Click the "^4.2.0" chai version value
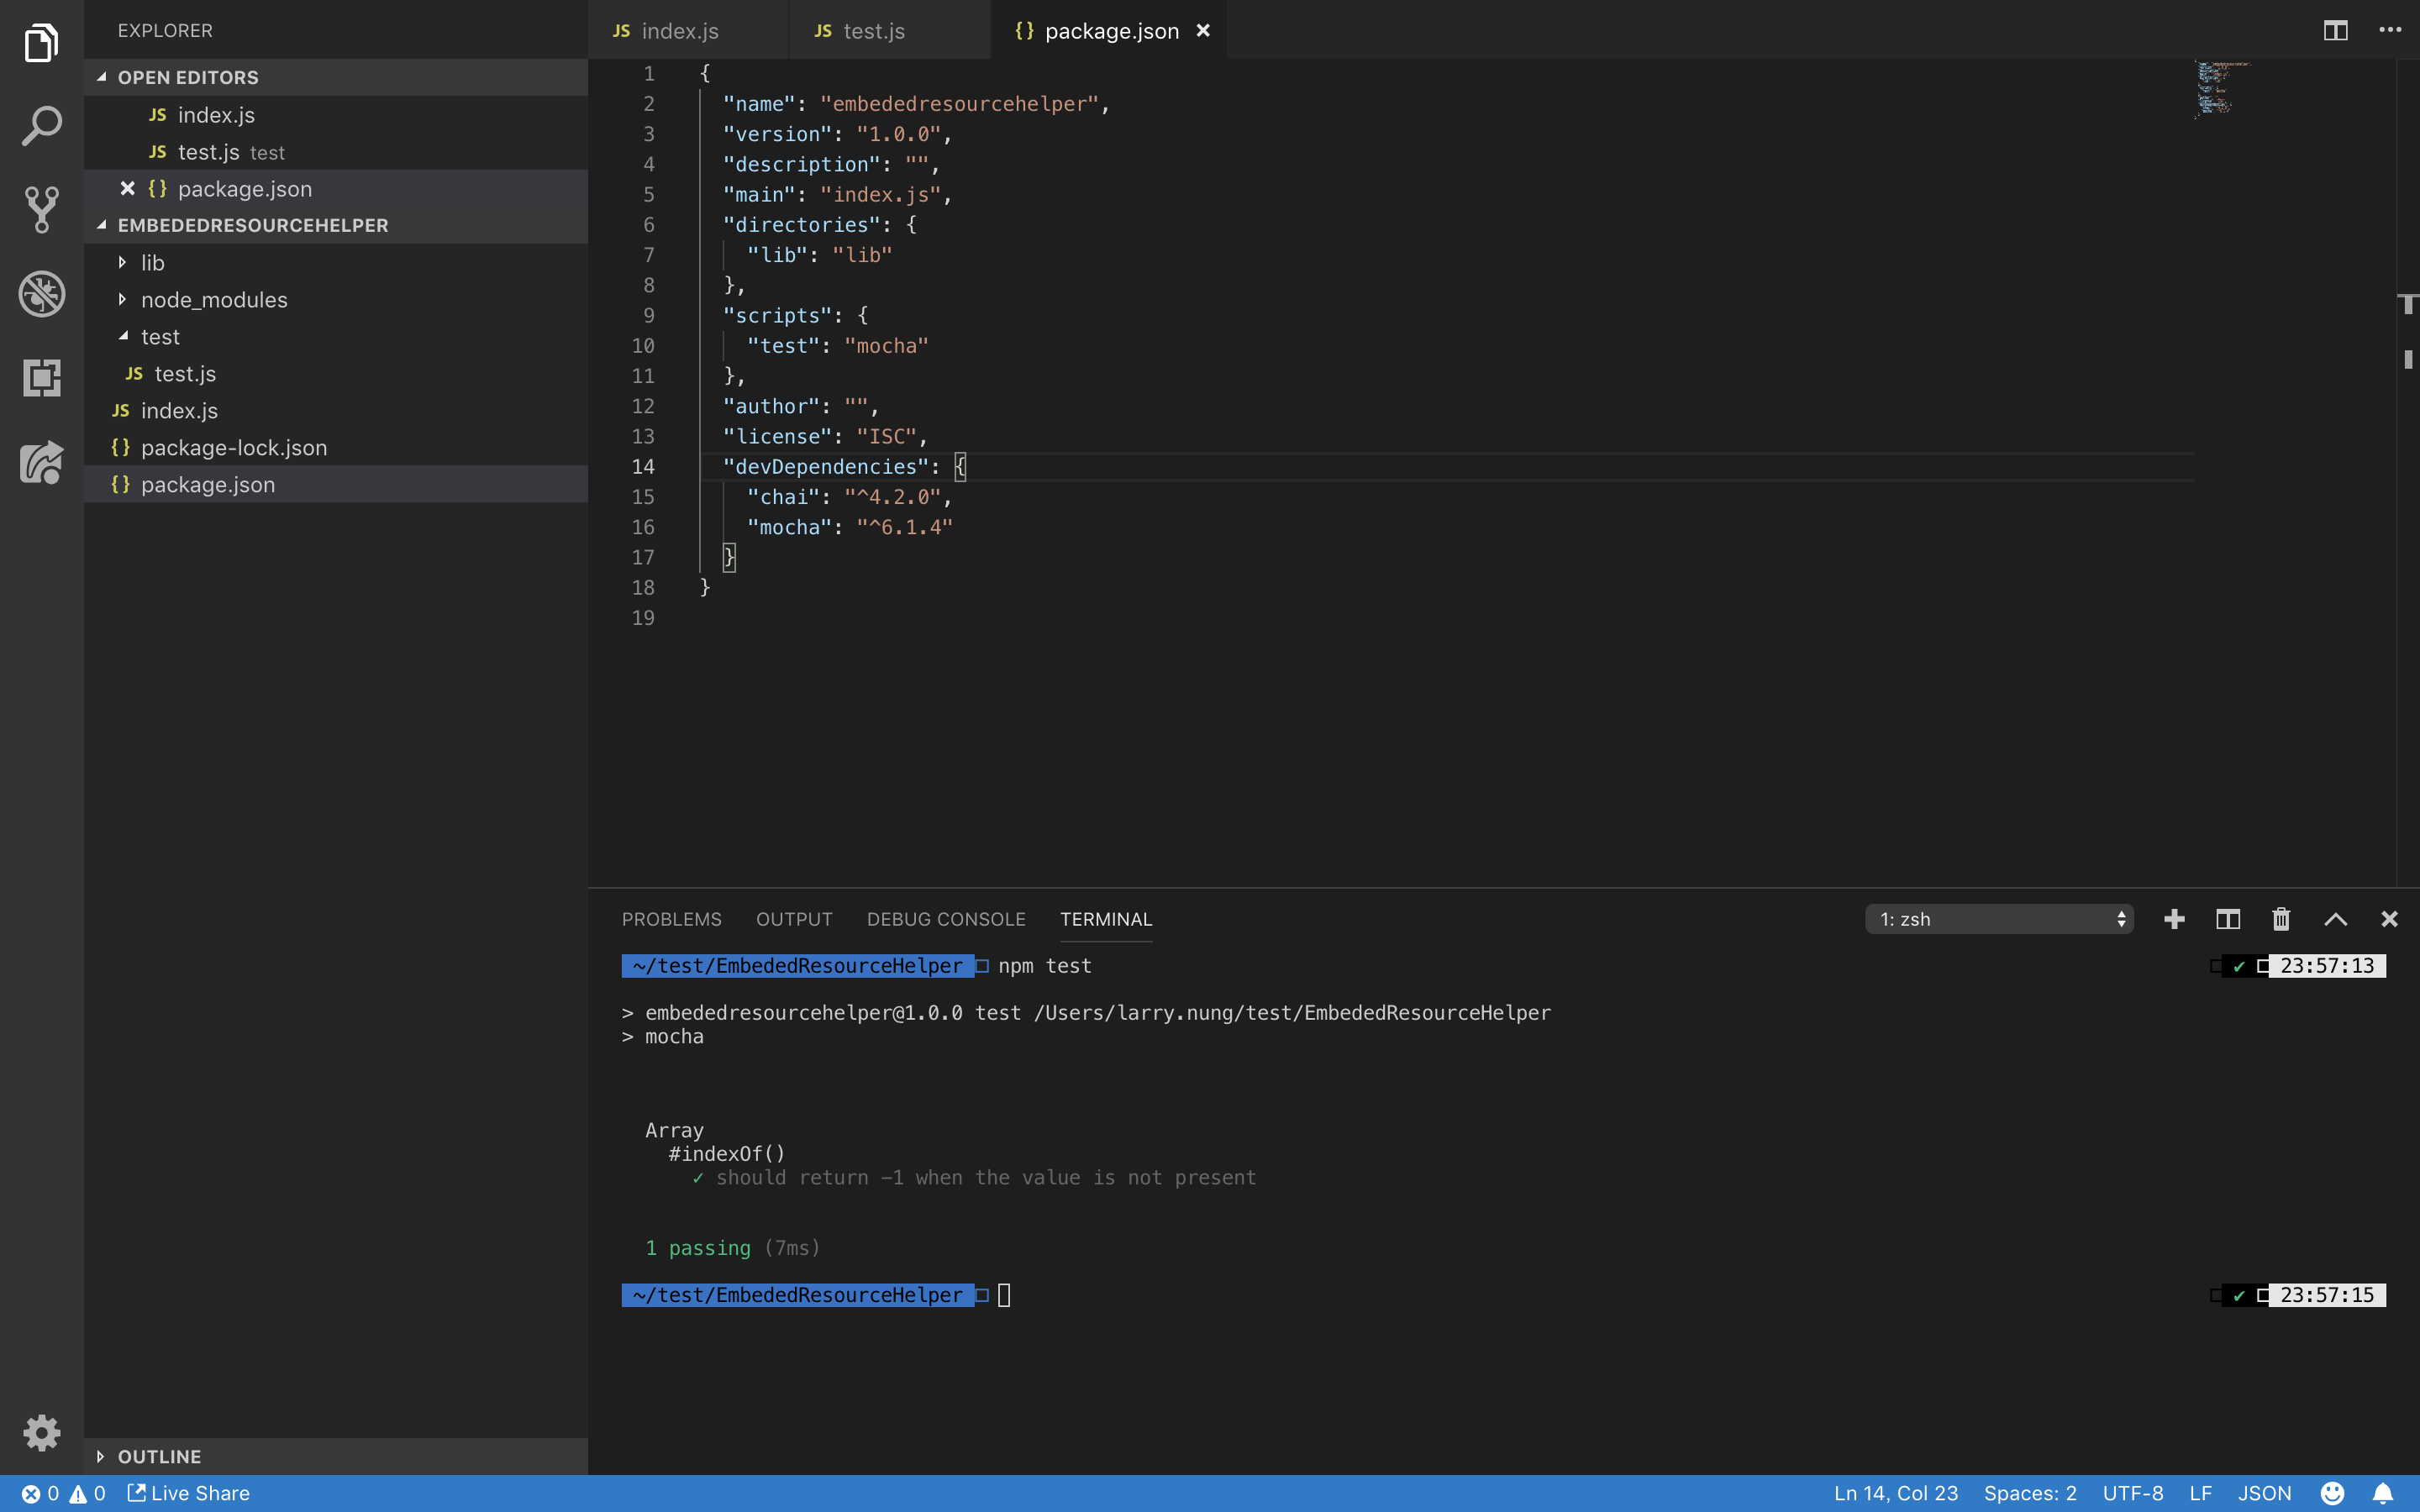Viewport: 2420px width, 1512px height. tap(893, 497)
